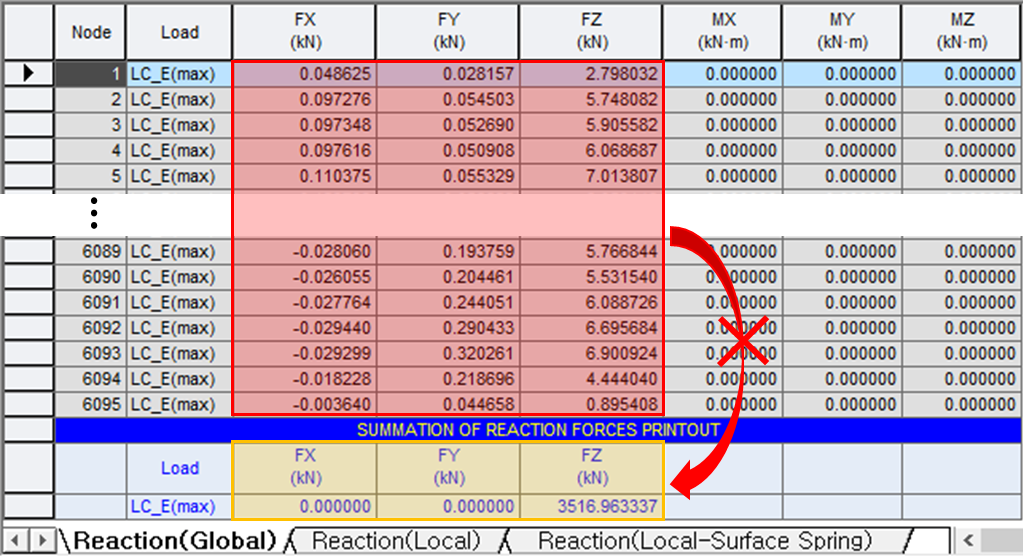Click FX value 0.110375 for node 5

(305, 176)
